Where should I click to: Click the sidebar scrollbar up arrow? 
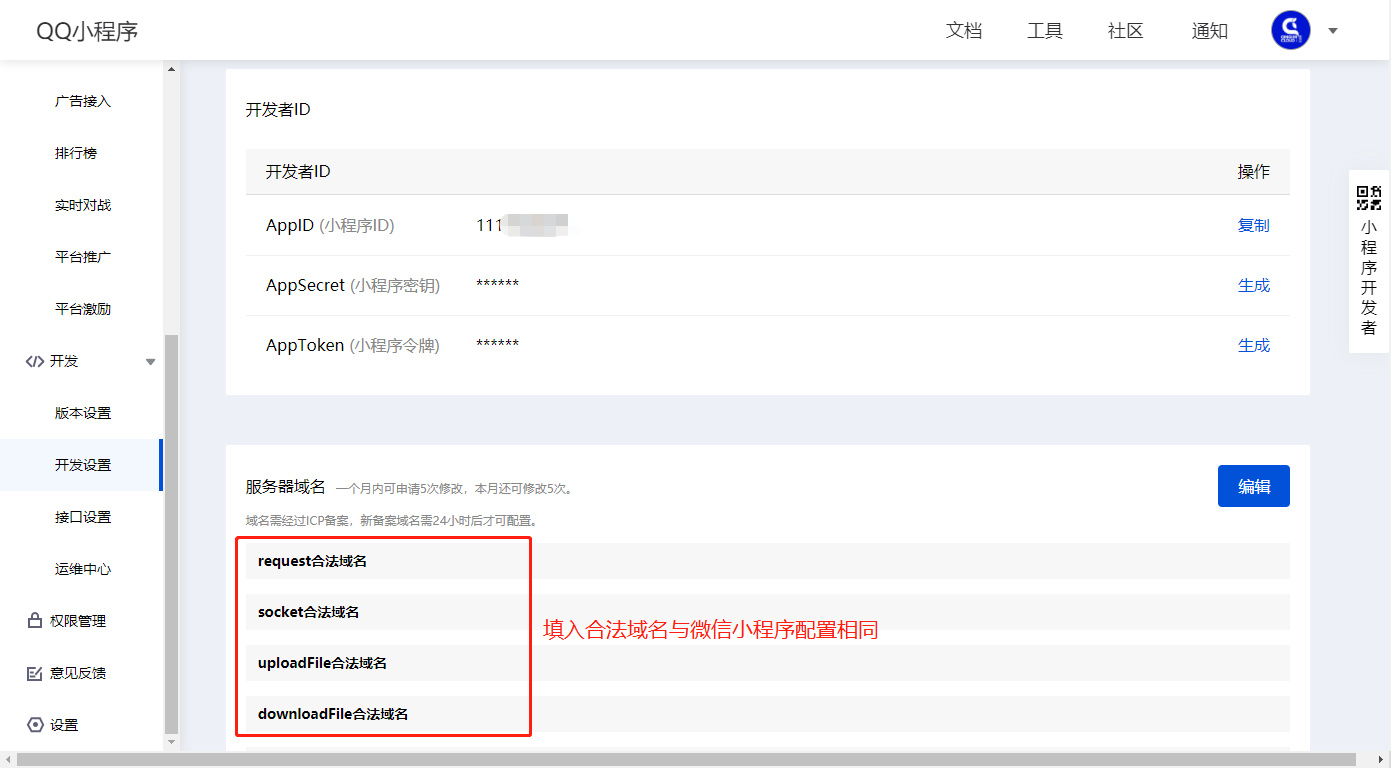pos(171,69)
